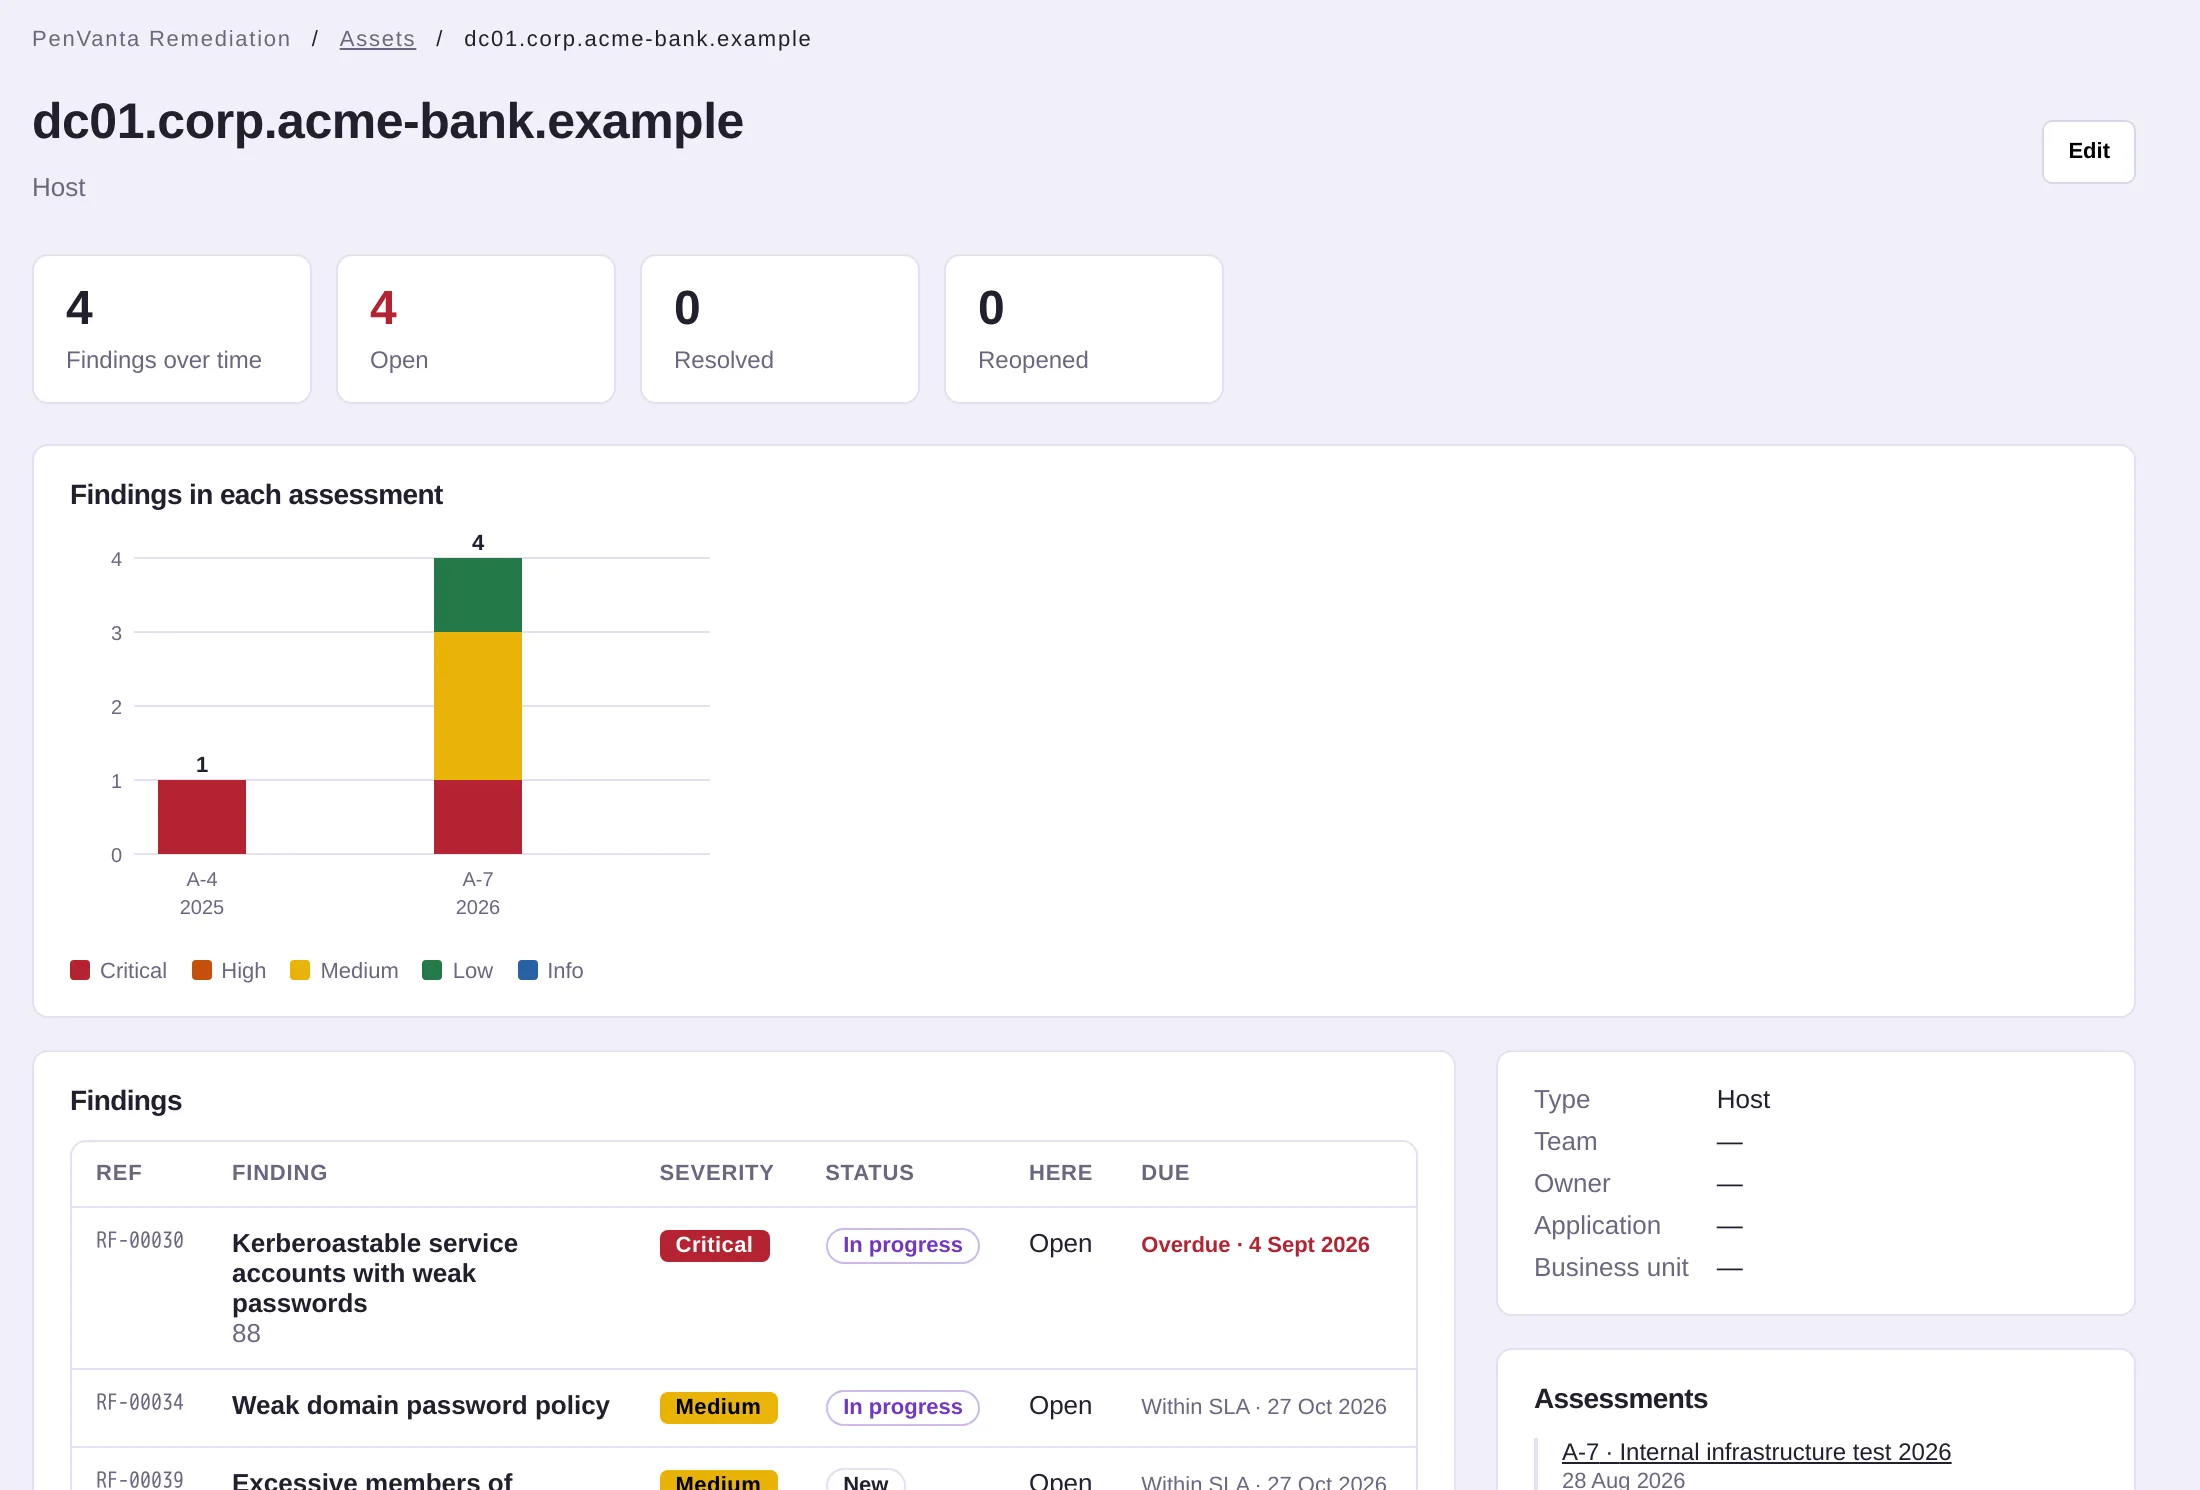Viewport: 2200px width, 1490px height.
Task: Click Overdue · 4 Sept 2026 due date
Action: (1255, 1244)
